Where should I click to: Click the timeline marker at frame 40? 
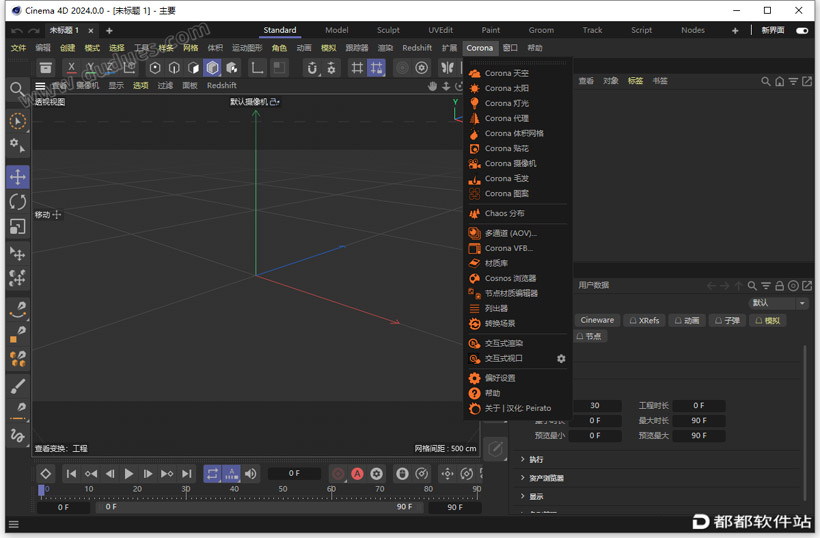(x=234, y=489)
